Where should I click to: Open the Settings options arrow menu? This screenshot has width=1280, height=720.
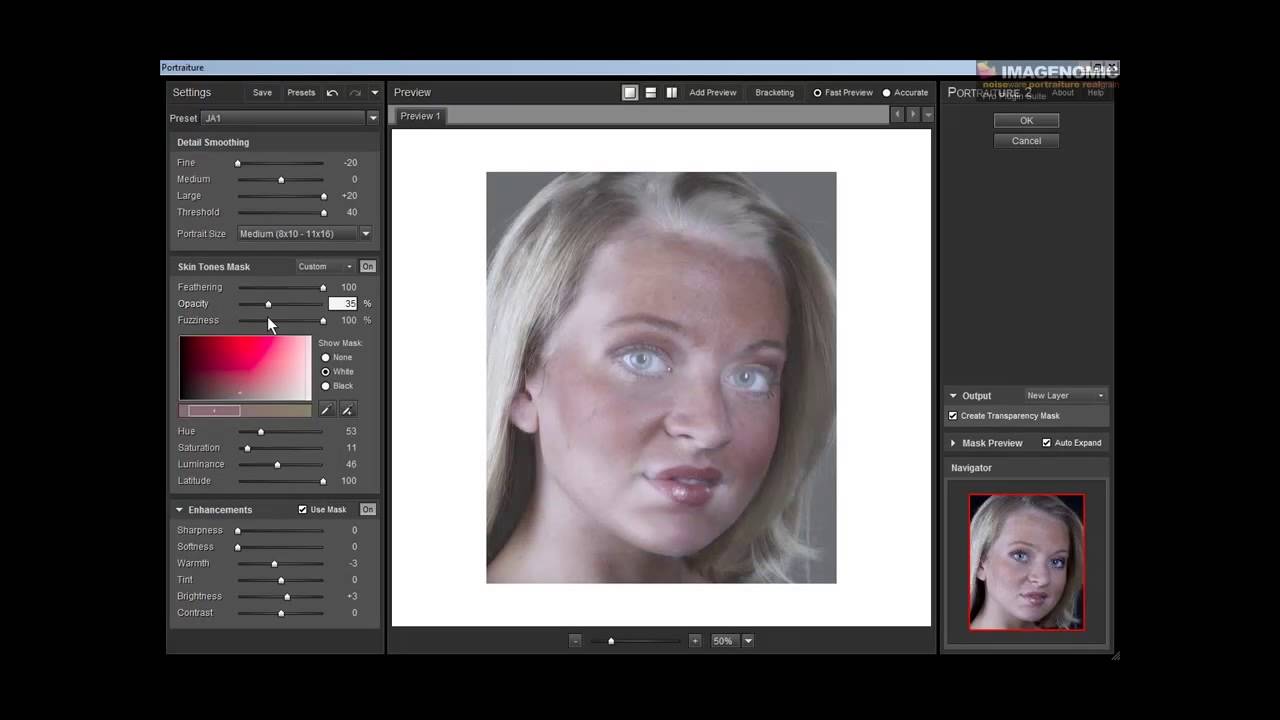point(375,93)
